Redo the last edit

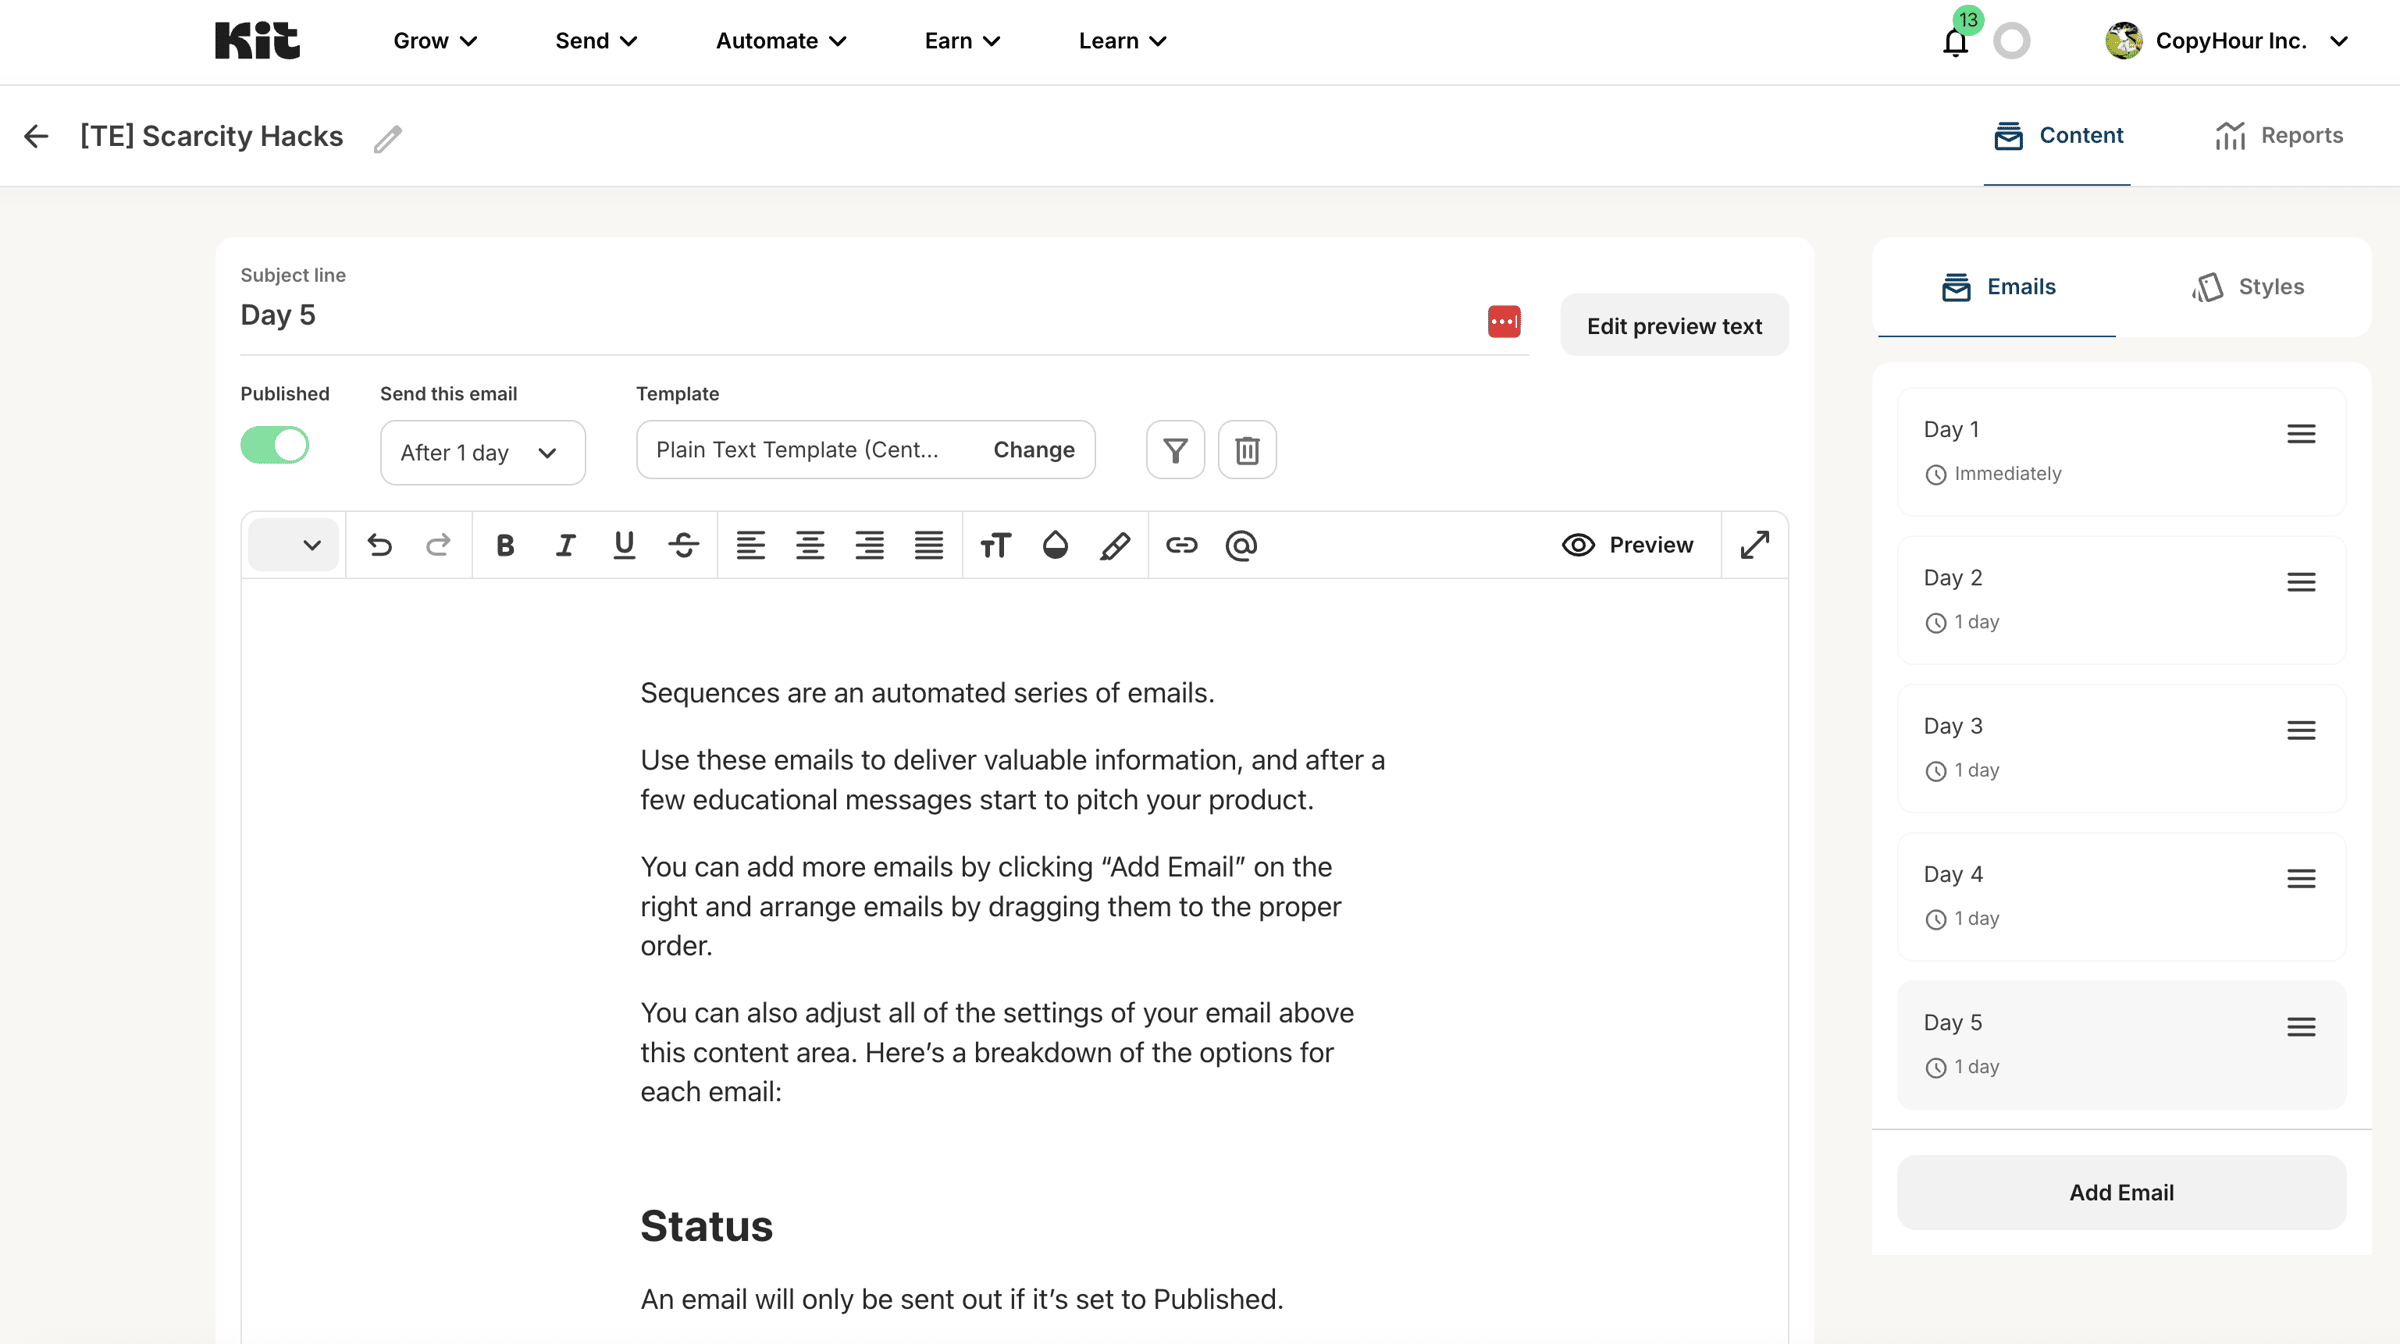coord(438,545)
